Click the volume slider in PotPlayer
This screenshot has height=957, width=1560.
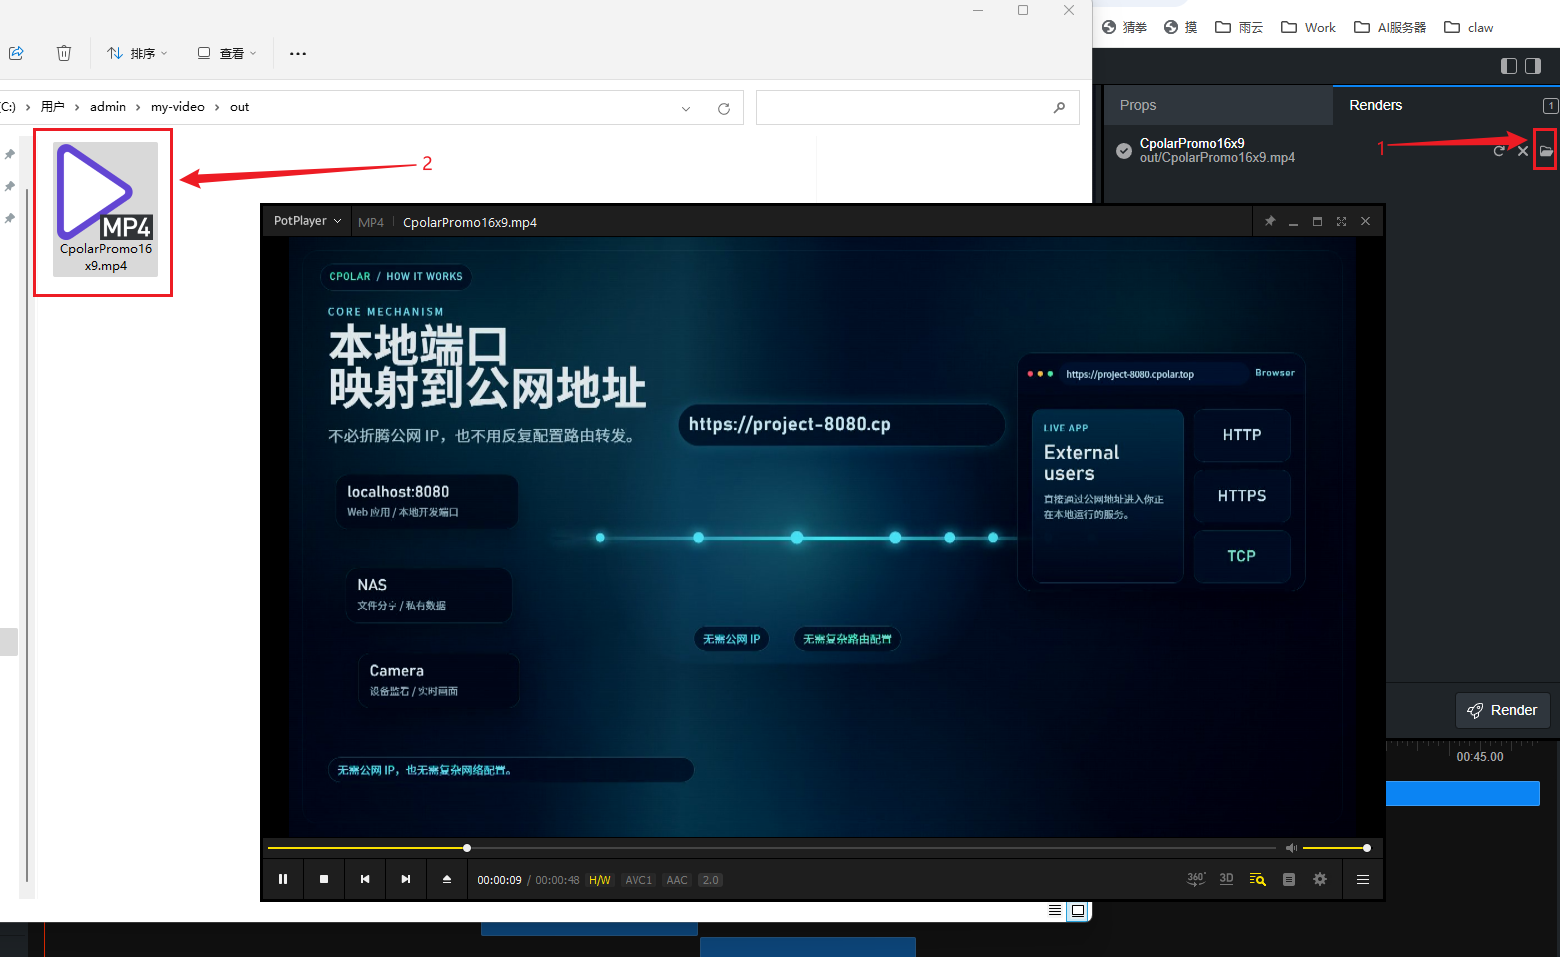(x=1334, y=848)
